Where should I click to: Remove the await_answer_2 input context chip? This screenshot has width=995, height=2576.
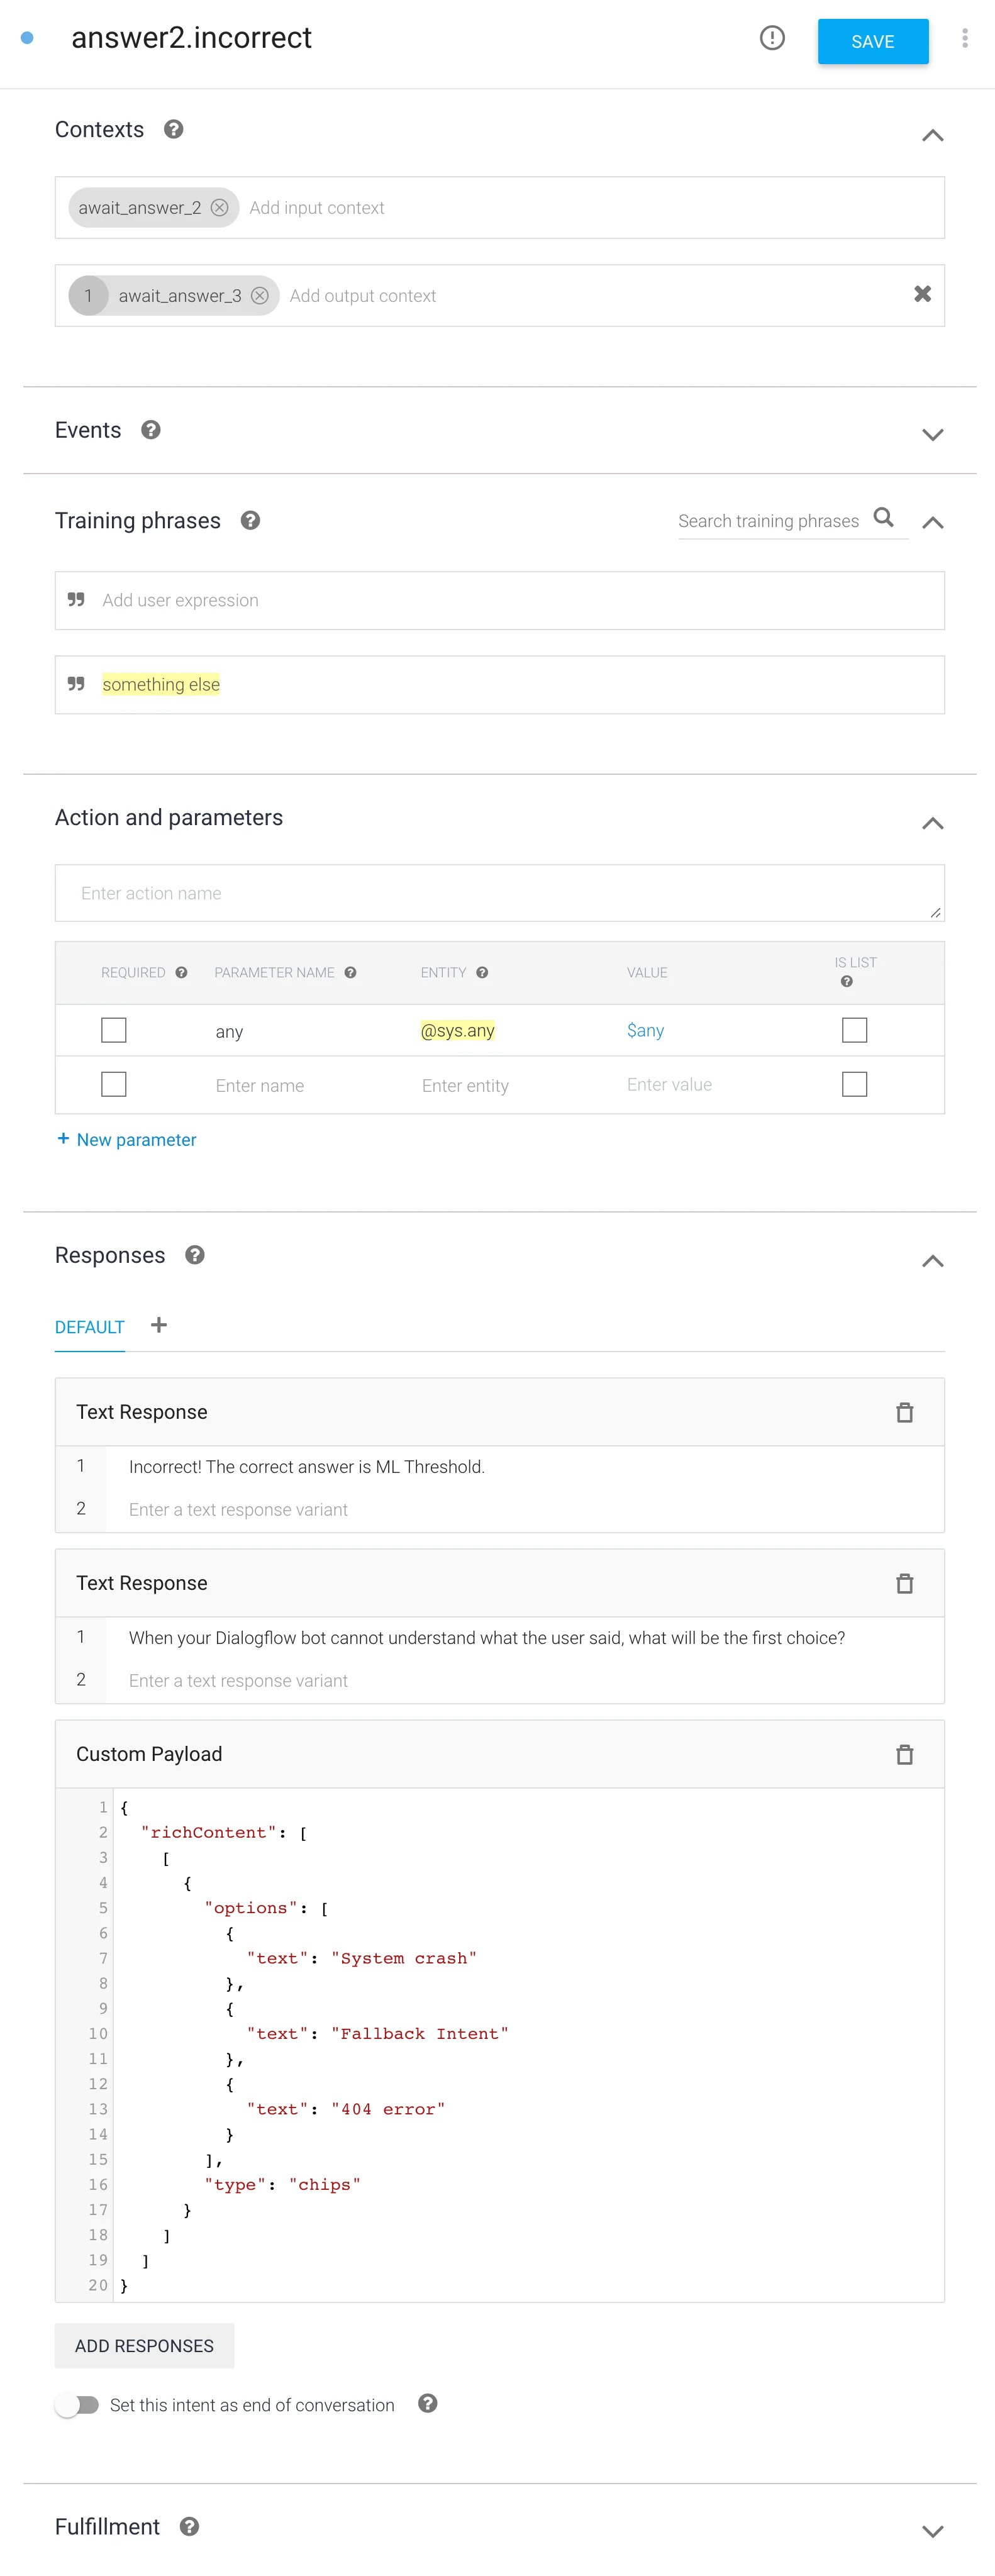(x=219, y=208)
